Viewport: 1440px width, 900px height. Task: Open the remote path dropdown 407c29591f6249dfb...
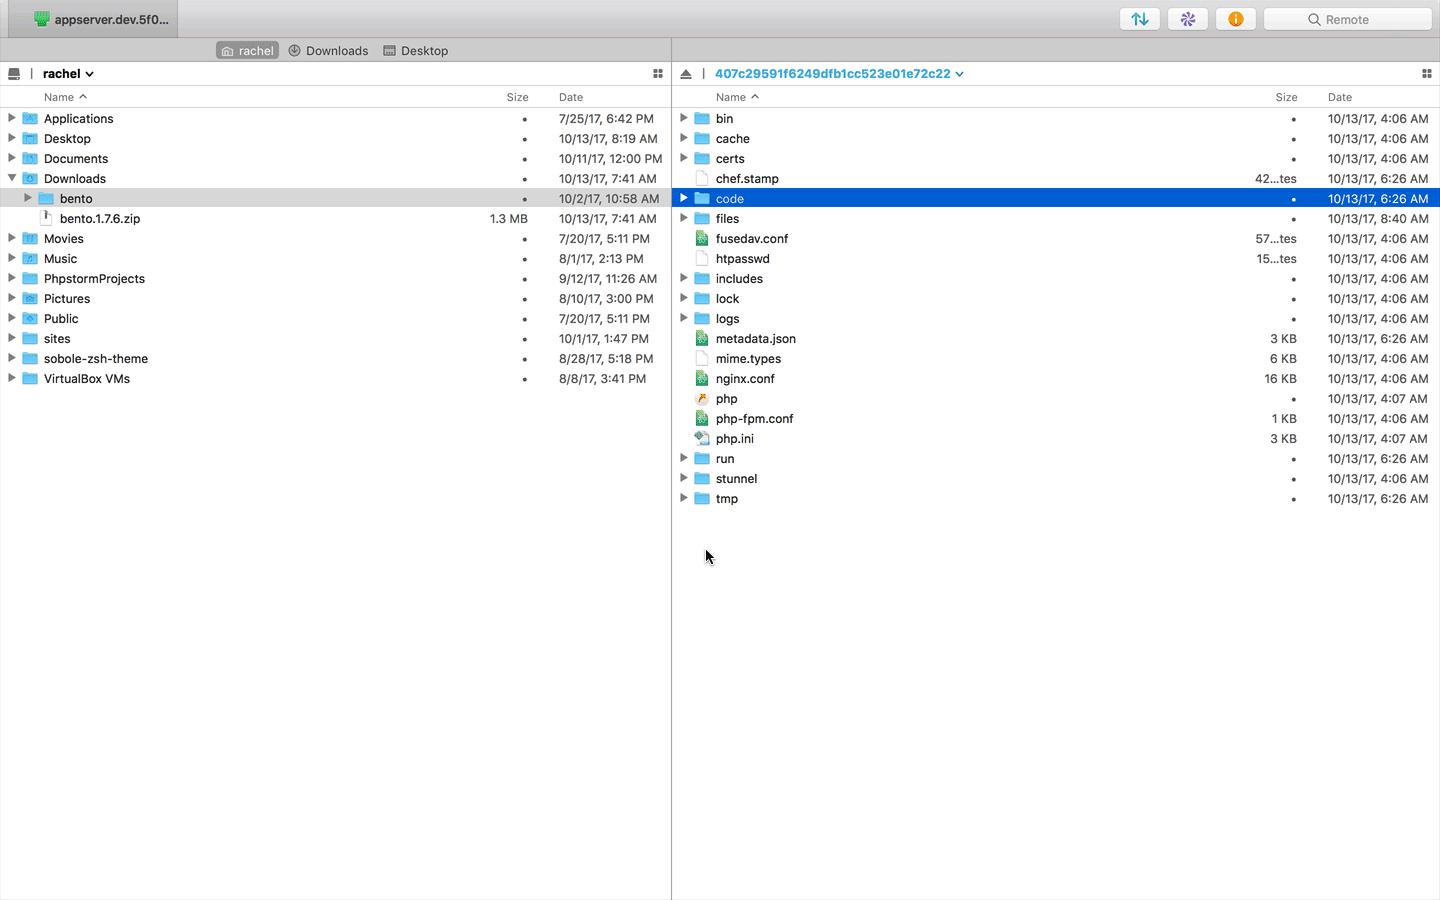pyautogui.click(x=958, y=73)
